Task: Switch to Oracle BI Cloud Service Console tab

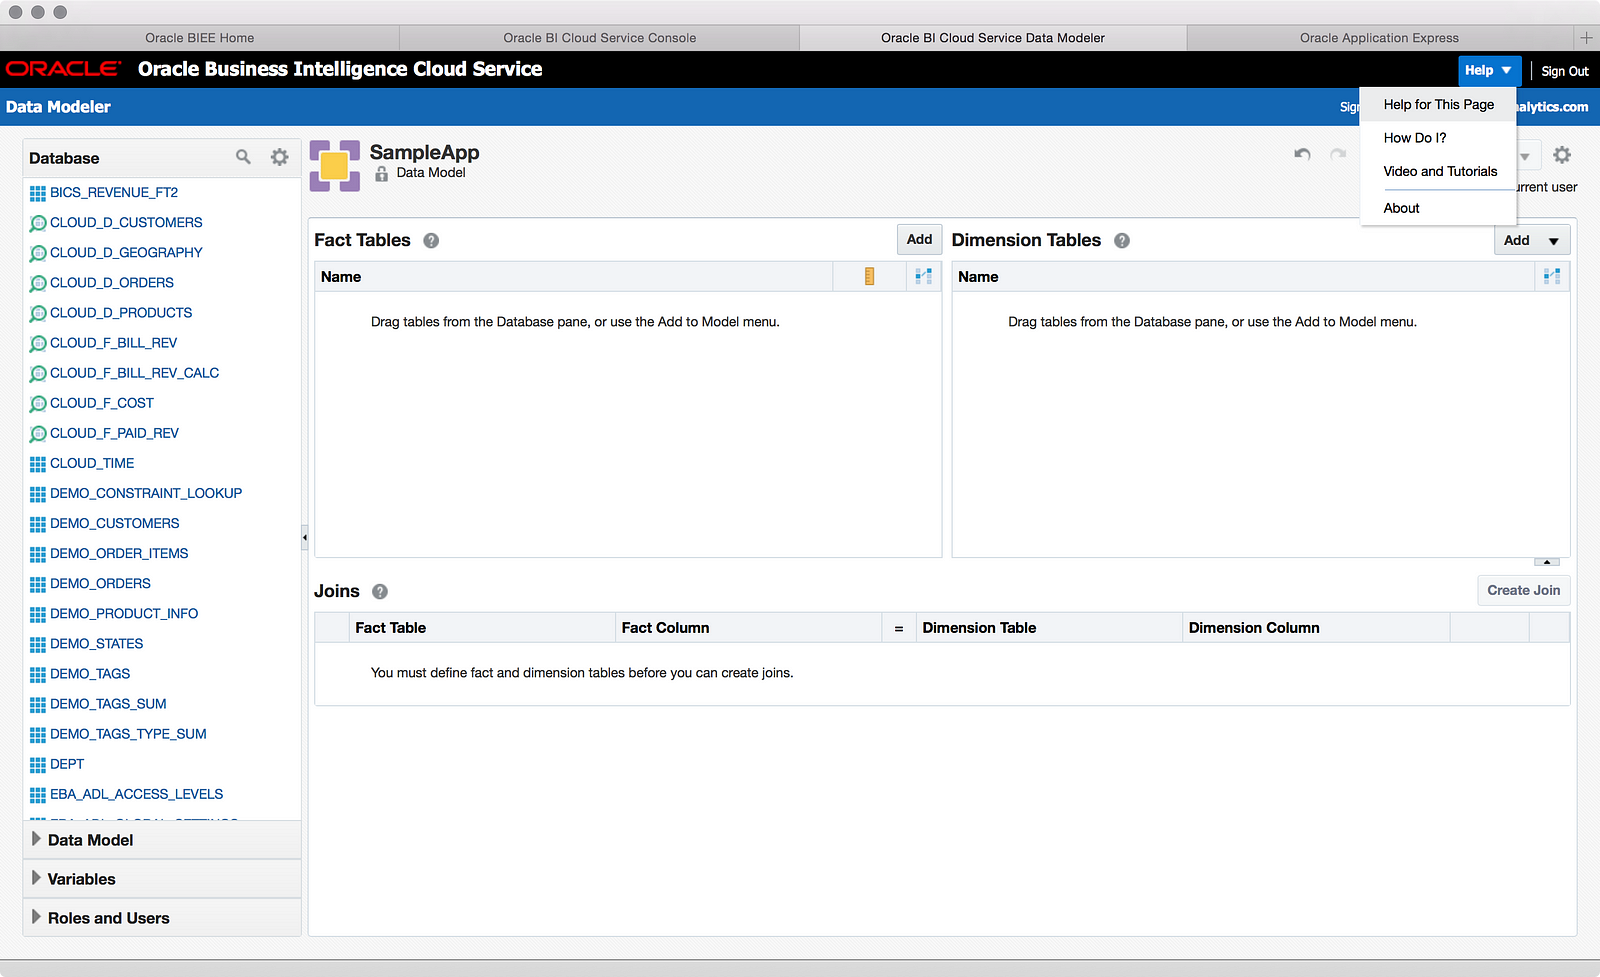Action: pyautogui.click(x=600, y=38)
